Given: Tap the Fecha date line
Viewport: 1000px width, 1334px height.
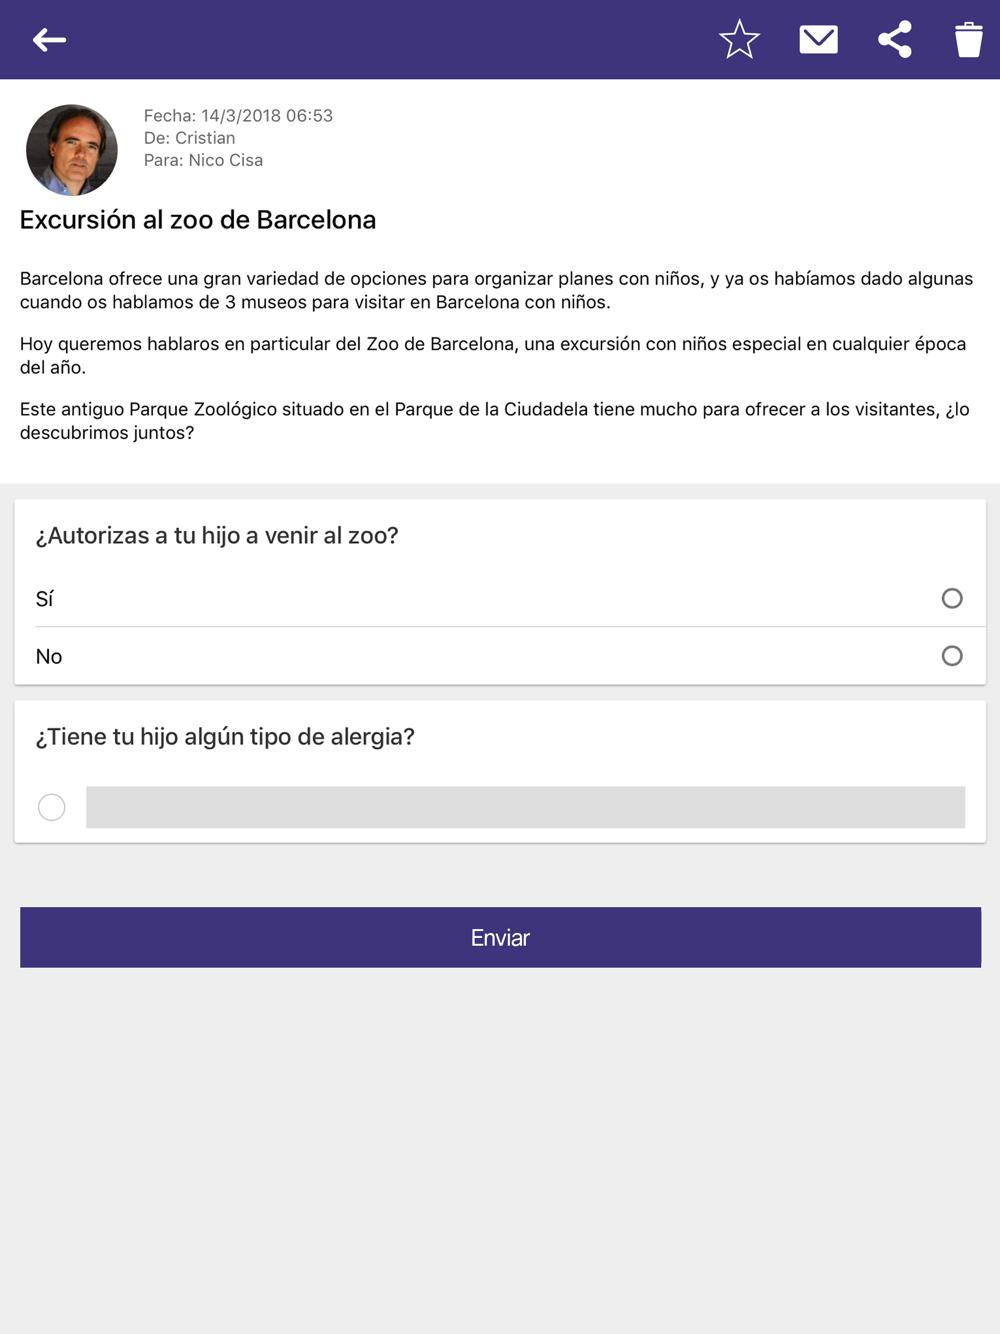Looking at the screenshot, I should tap(238, 116).
